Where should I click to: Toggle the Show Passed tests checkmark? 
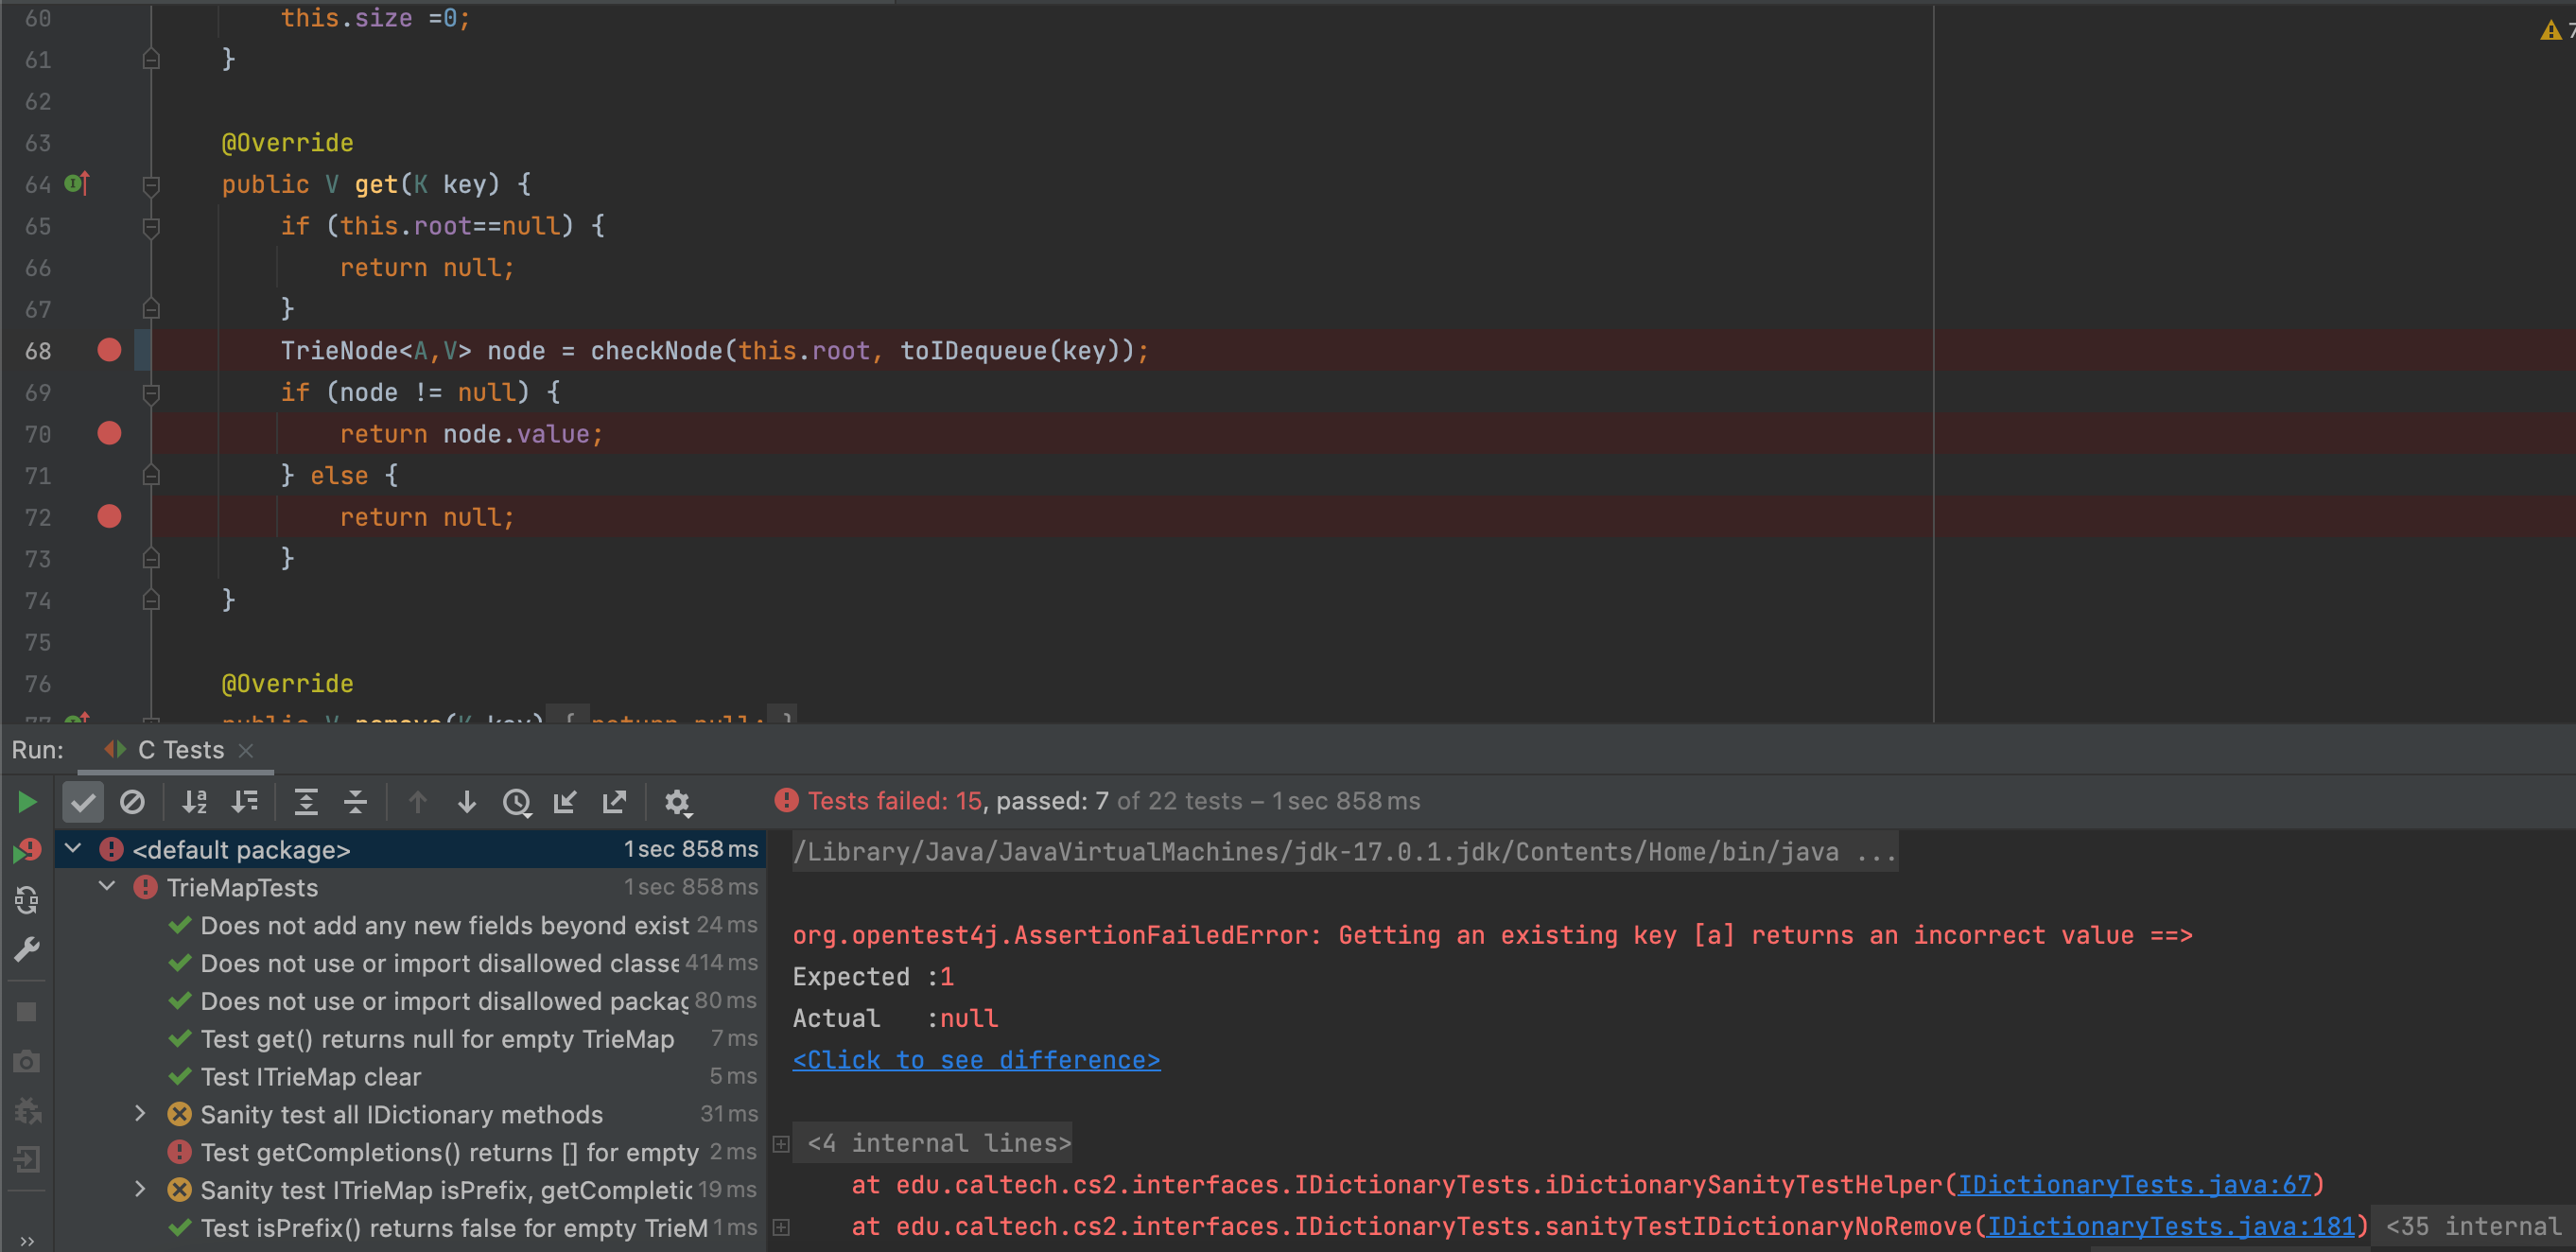(x=83, y=802)
